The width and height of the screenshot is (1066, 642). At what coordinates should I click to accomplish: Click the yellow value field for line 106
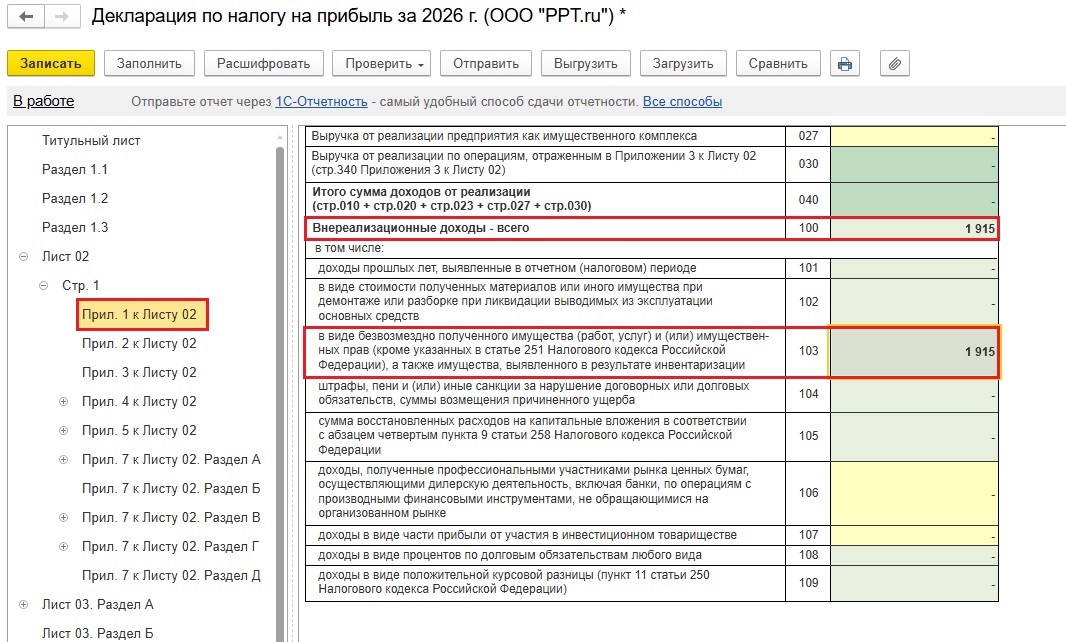[914, 493]
